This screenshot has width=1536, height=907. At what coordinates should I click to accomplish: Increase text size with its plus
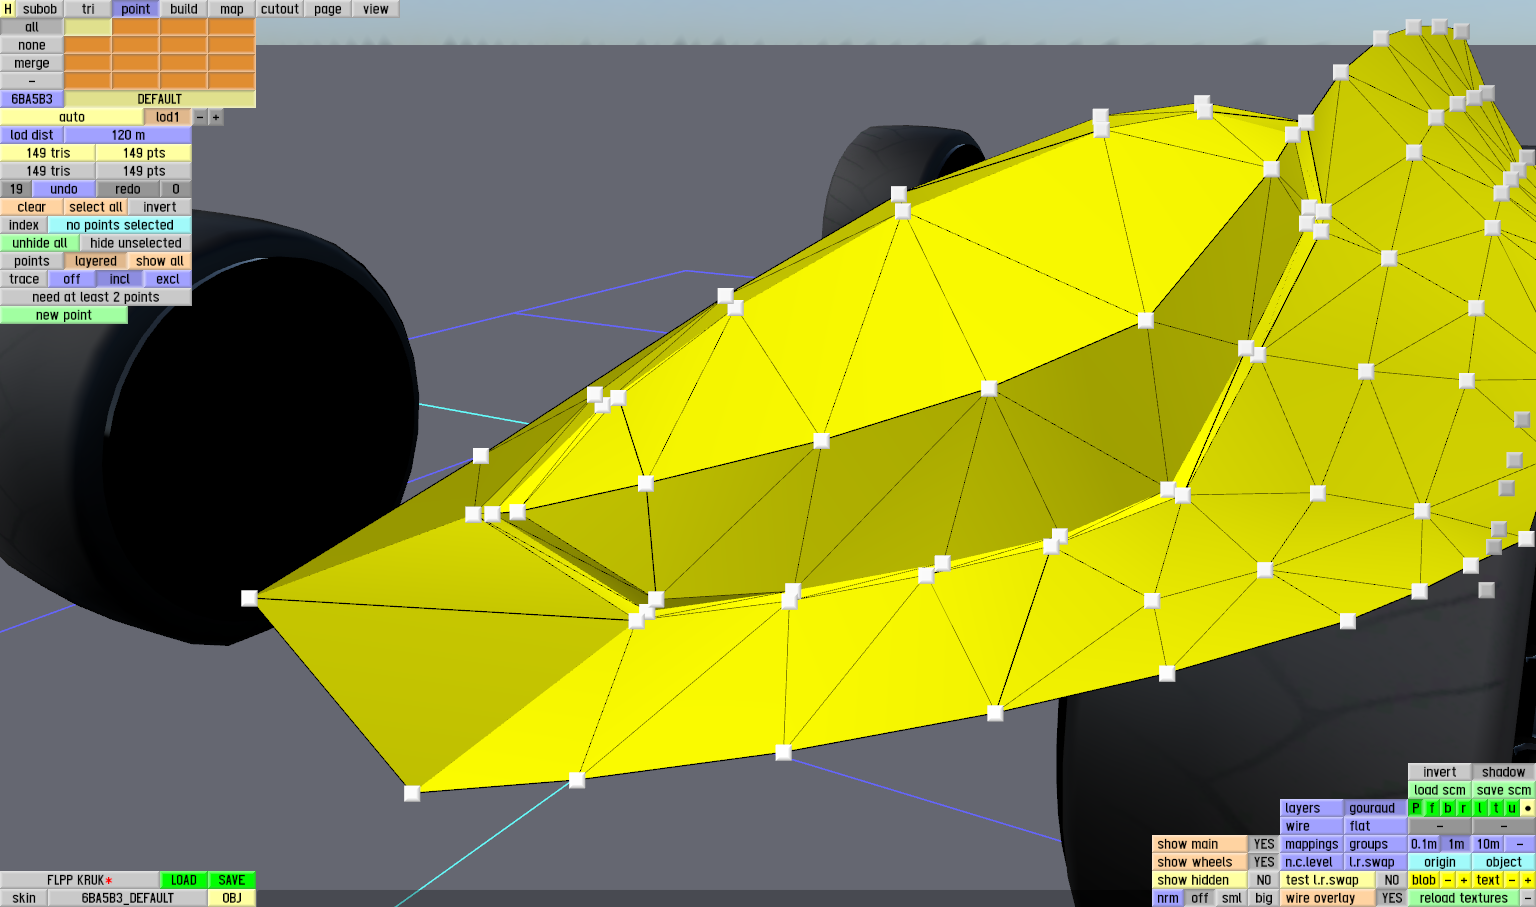pyautogui.click(x=1527, y=880)
